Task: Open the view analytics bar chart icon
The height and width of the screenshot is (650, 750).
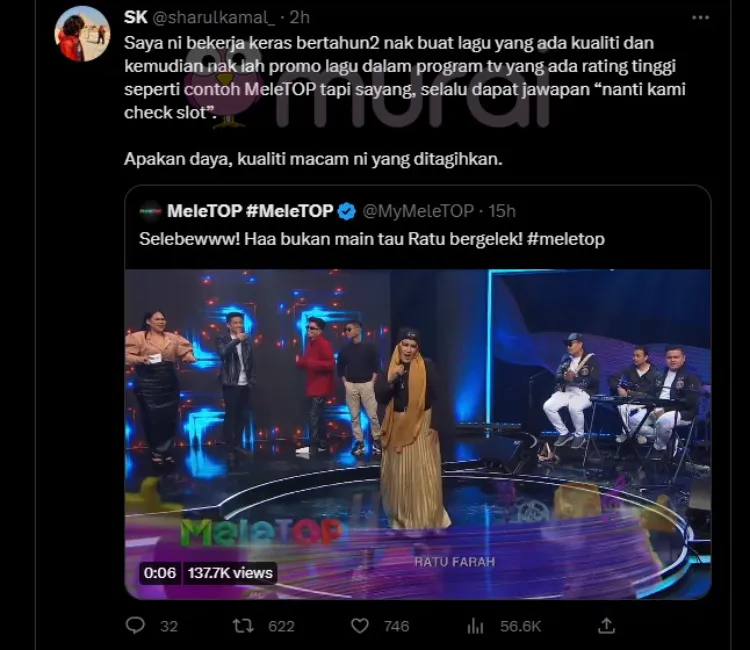Action: click(475, 626)
